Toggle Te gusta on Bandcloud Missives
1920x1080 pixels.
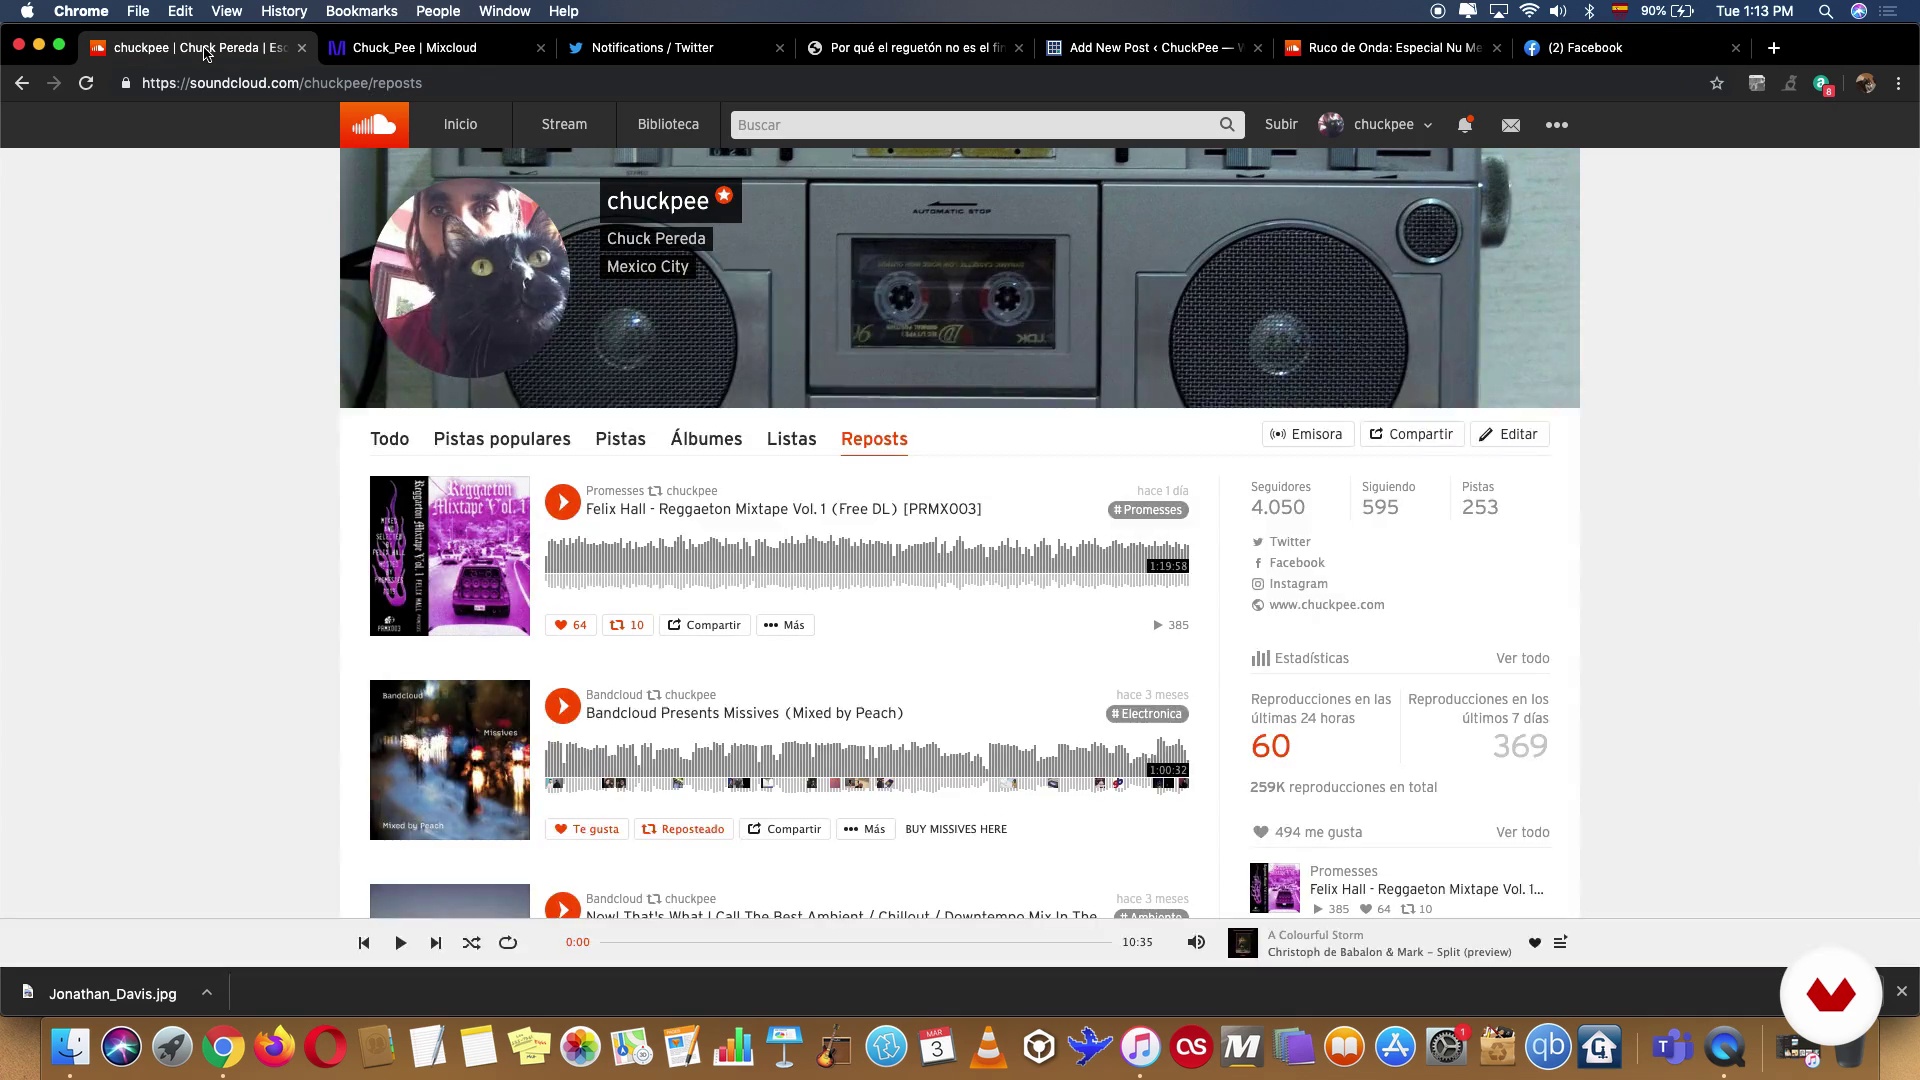pyautogui.click(x=587, y=829)
